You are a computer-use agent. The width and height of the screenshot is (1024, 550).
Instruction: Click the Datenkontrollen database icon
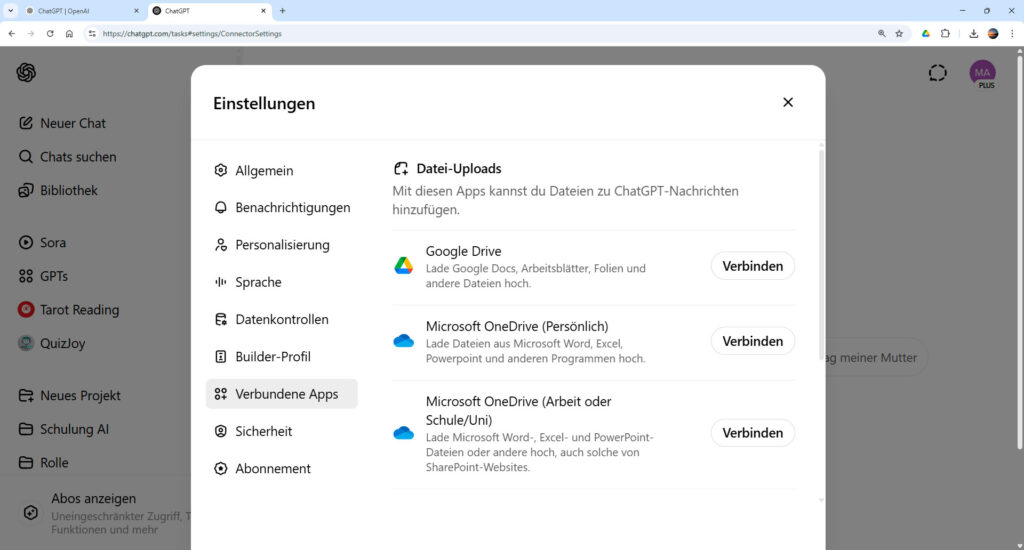coord(221,319)
